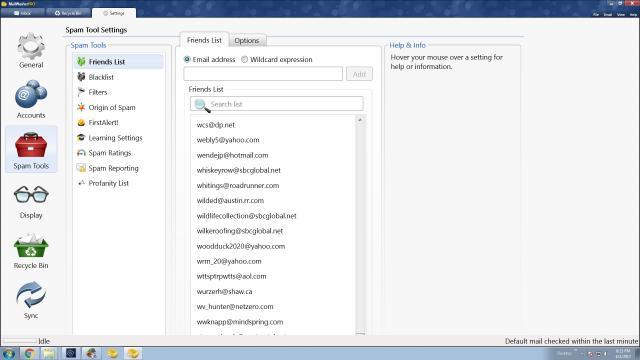The width and height of the screenshot is (640, 360).
Task: Open the Accounts settings category
Action: [x=31, y=100]
